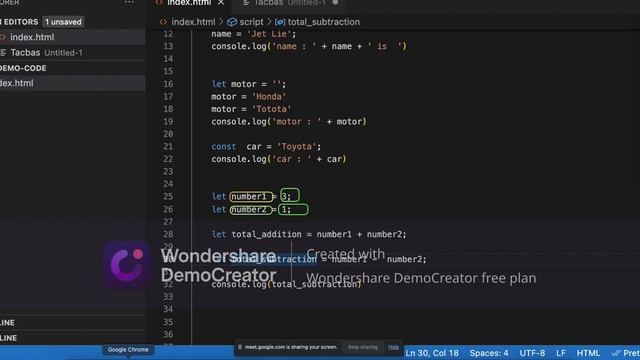Open Explorer more actions ellipsis
Image resolution: width=640 pixels, height=360 pixels.
click(129, 2)
